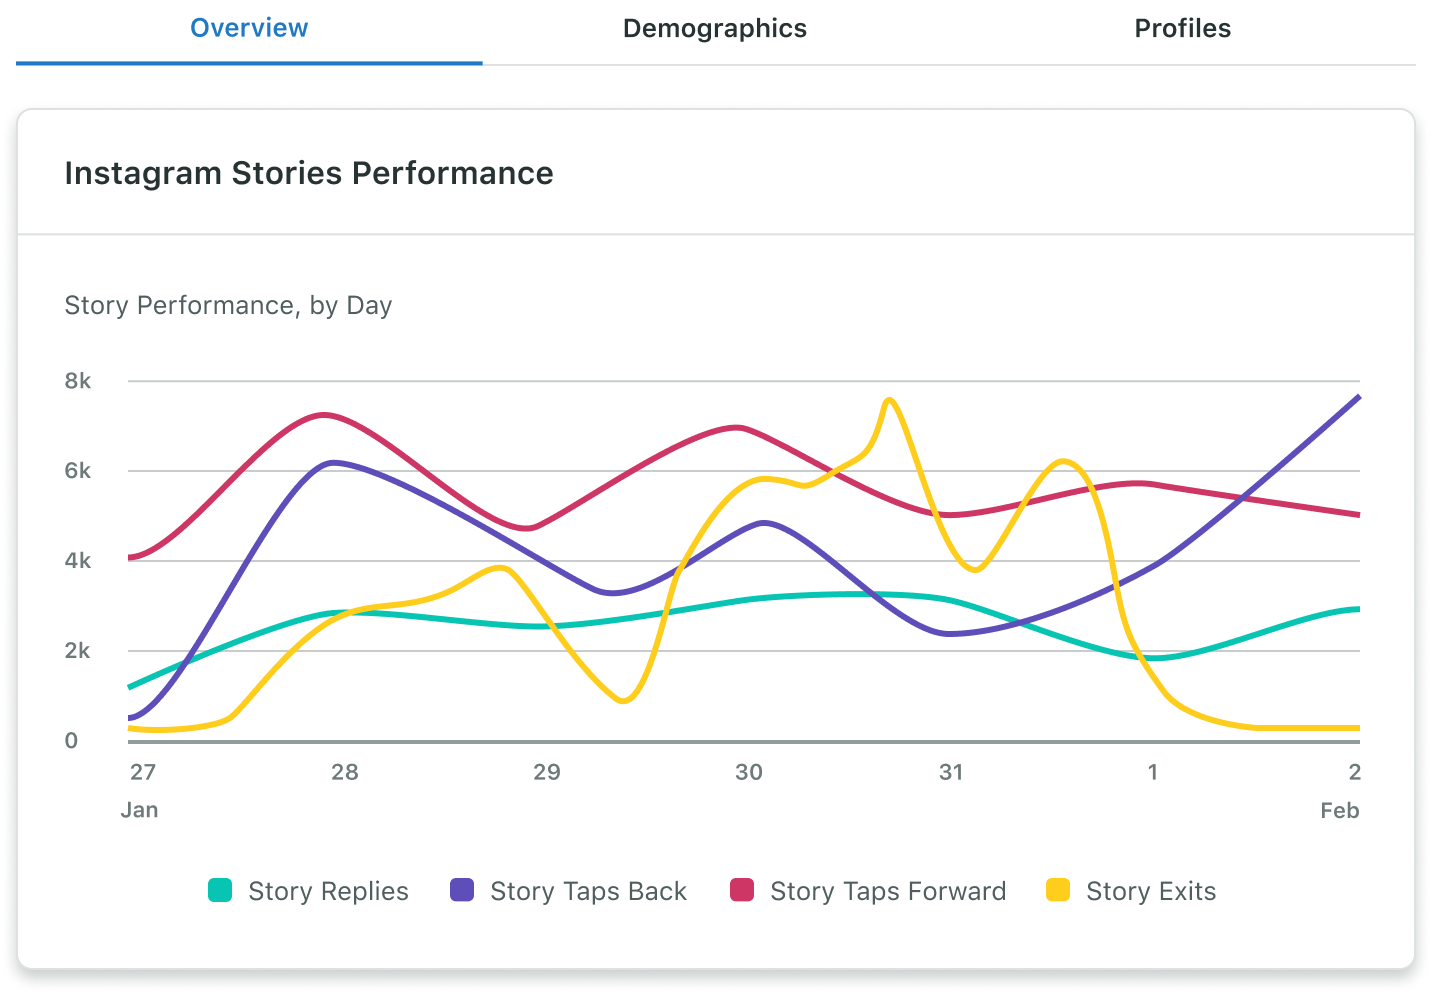Open the Profiles tab
Viewport: 1432px width, 994px height.
(x=1181, y=28)
